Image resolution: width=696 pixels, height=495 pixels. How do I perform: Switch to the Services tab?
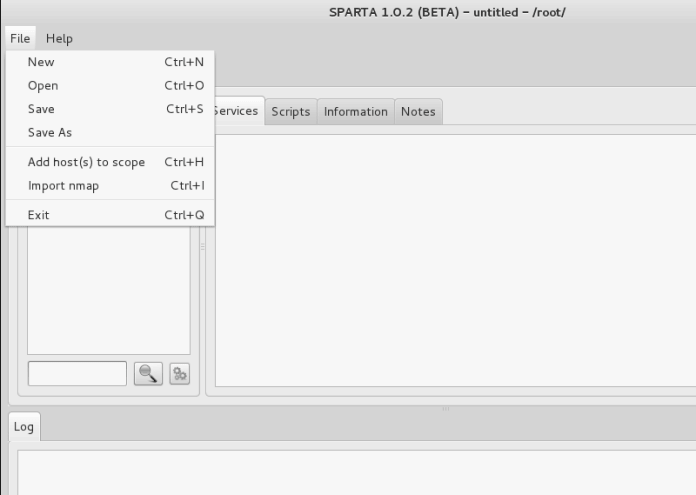coord(238,111)
